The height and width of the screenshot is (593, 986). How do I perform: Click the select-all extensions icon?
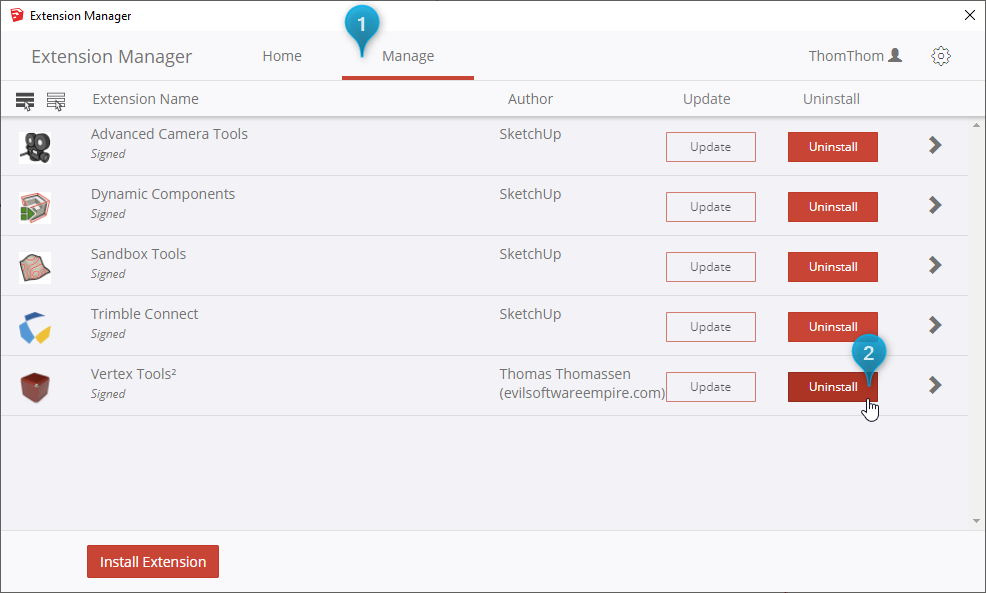tap(25, 100)
